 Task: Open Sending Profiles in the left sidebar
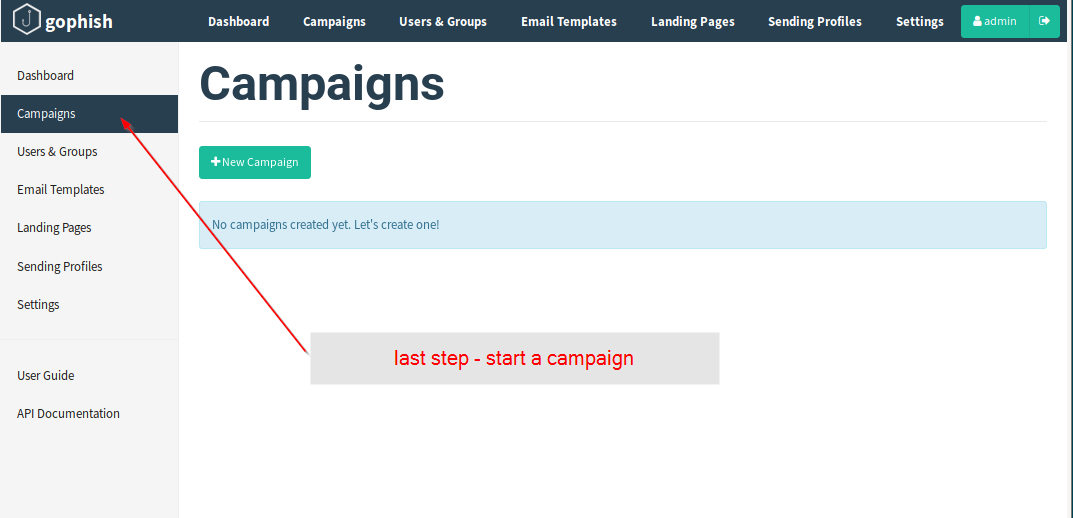(60, 267)
